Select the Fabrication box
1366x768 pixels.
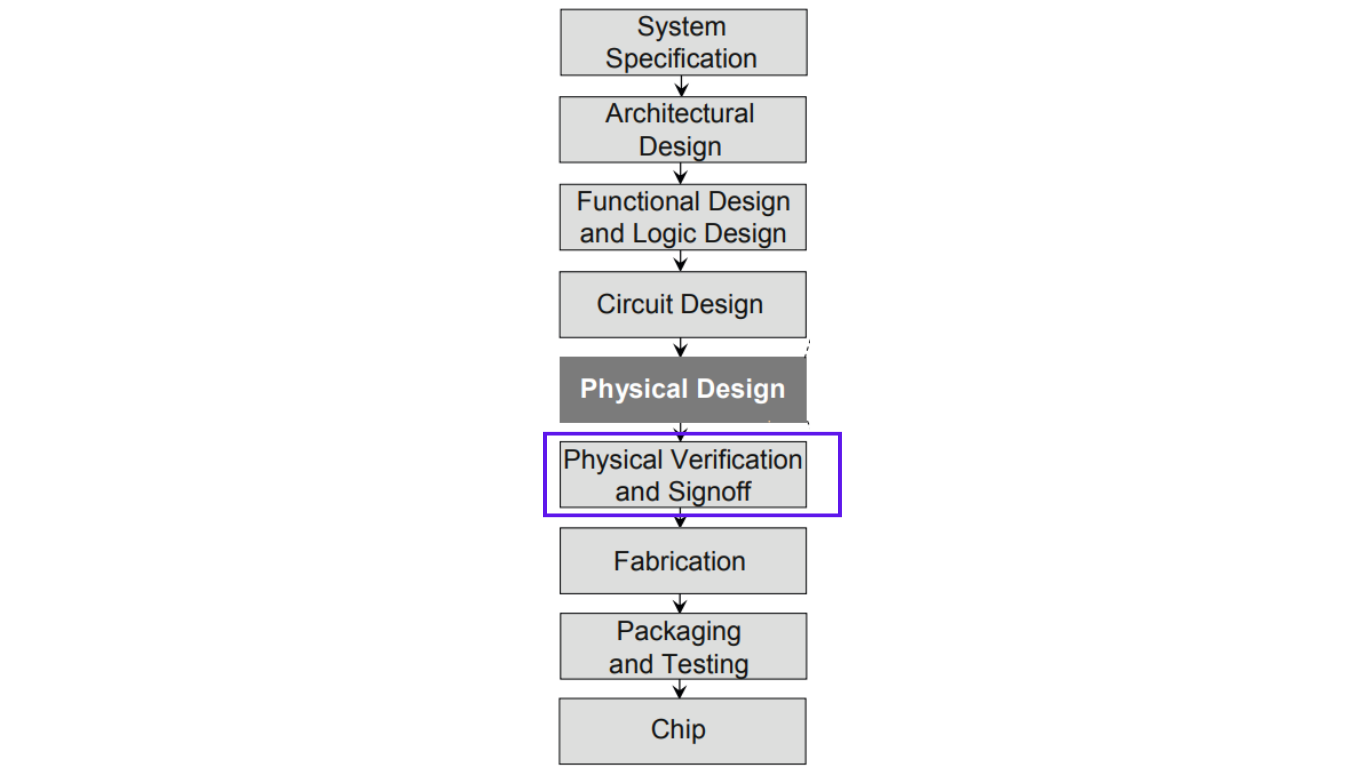(682, 561)
